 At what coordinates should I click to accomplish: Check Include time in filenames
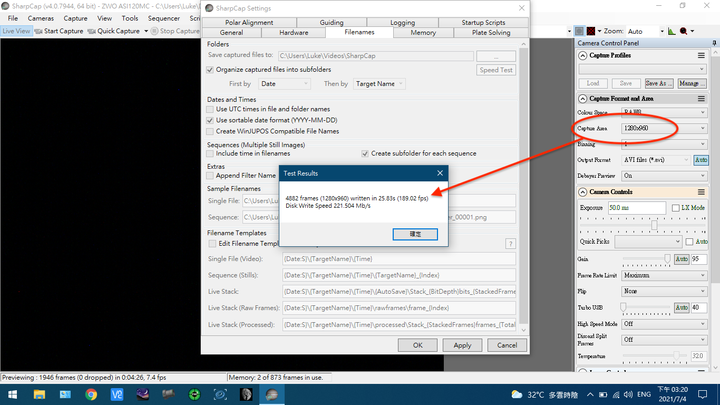(210, 153)
